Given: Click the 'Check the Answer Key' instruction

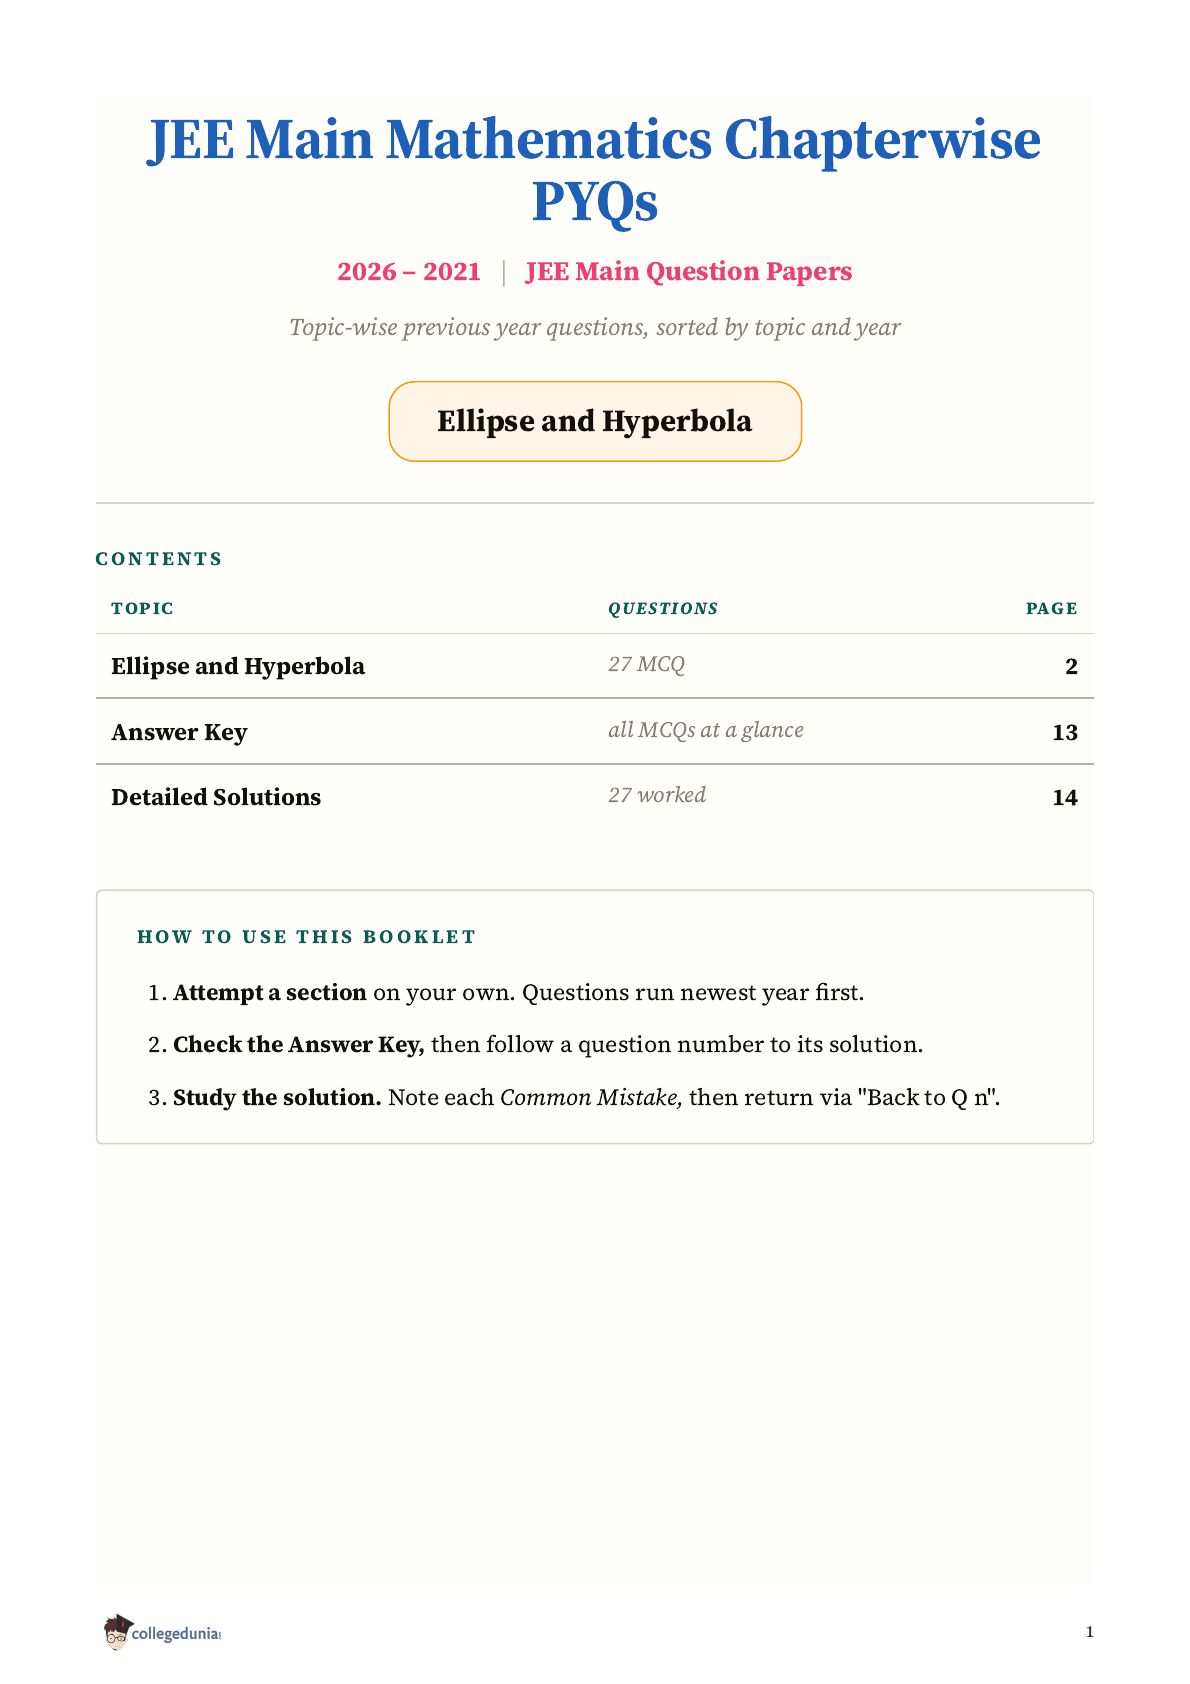Looking at the screenshot, I should 299,1044.
